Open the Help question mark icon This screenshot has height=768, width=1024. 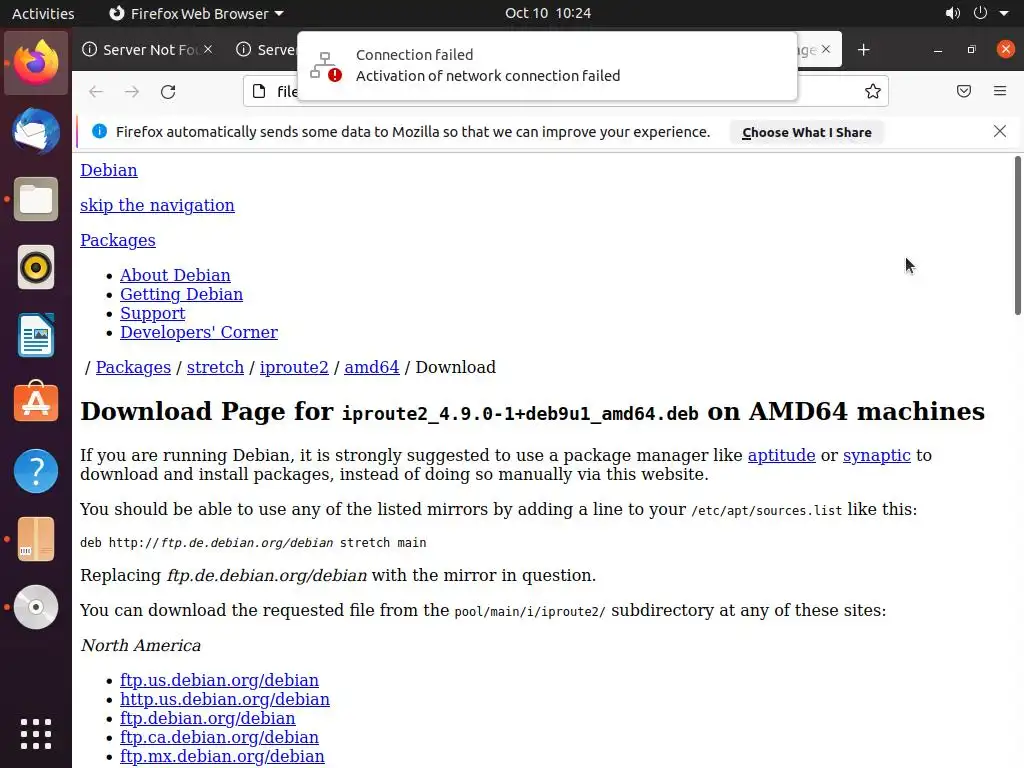pyautogui.click(x=36, y=471)
